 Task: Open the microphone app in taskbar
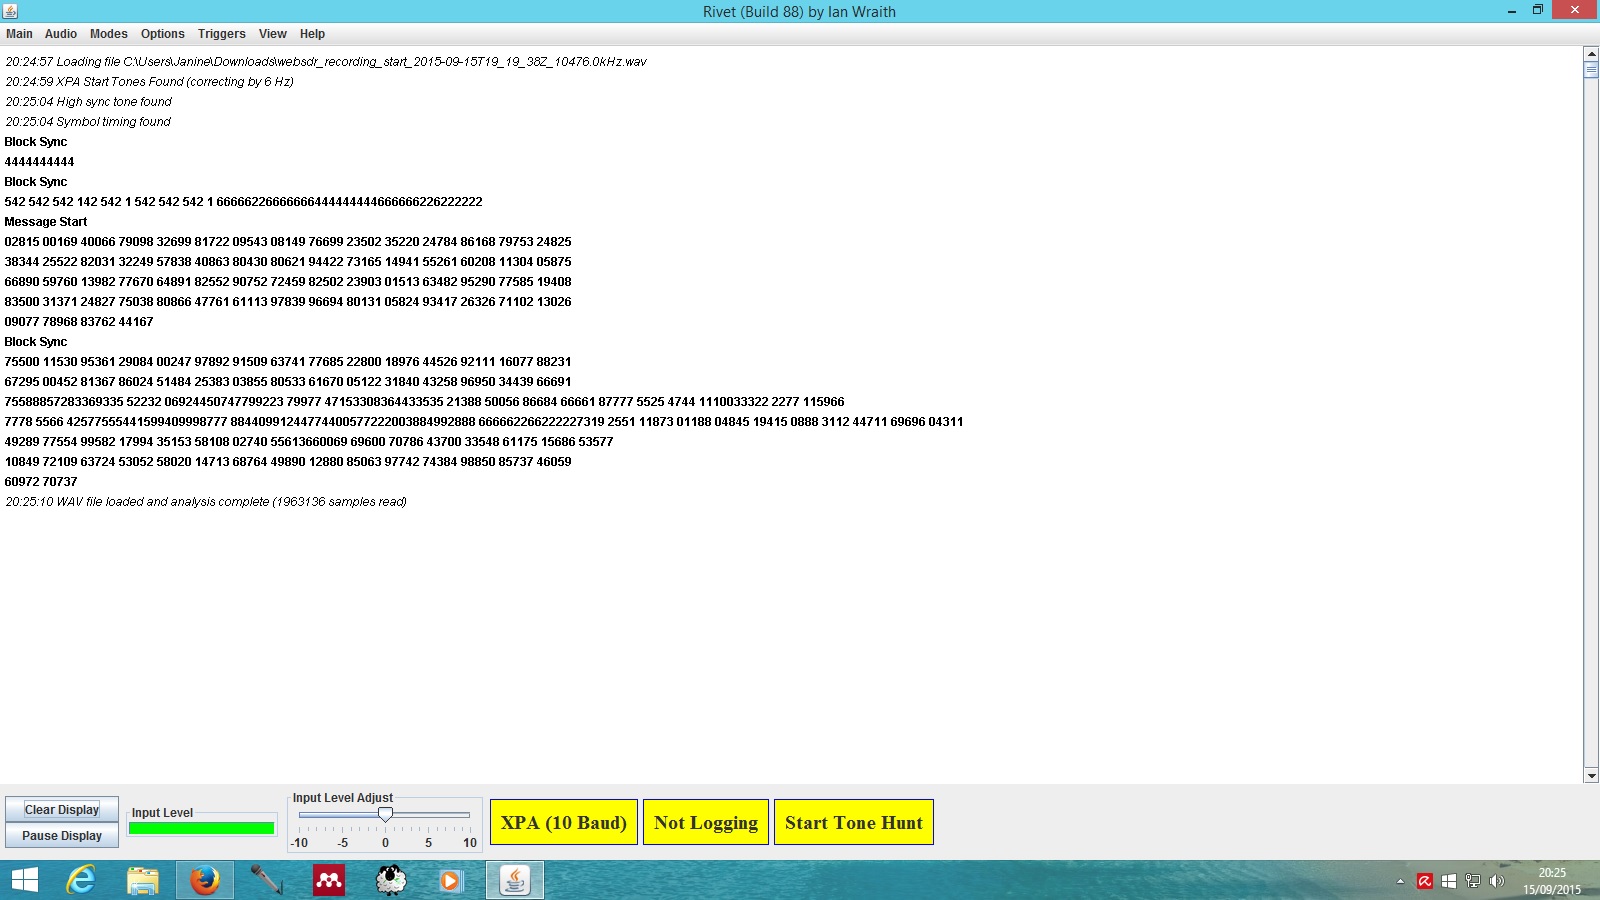pyautogui.click(x=267, y=880)
